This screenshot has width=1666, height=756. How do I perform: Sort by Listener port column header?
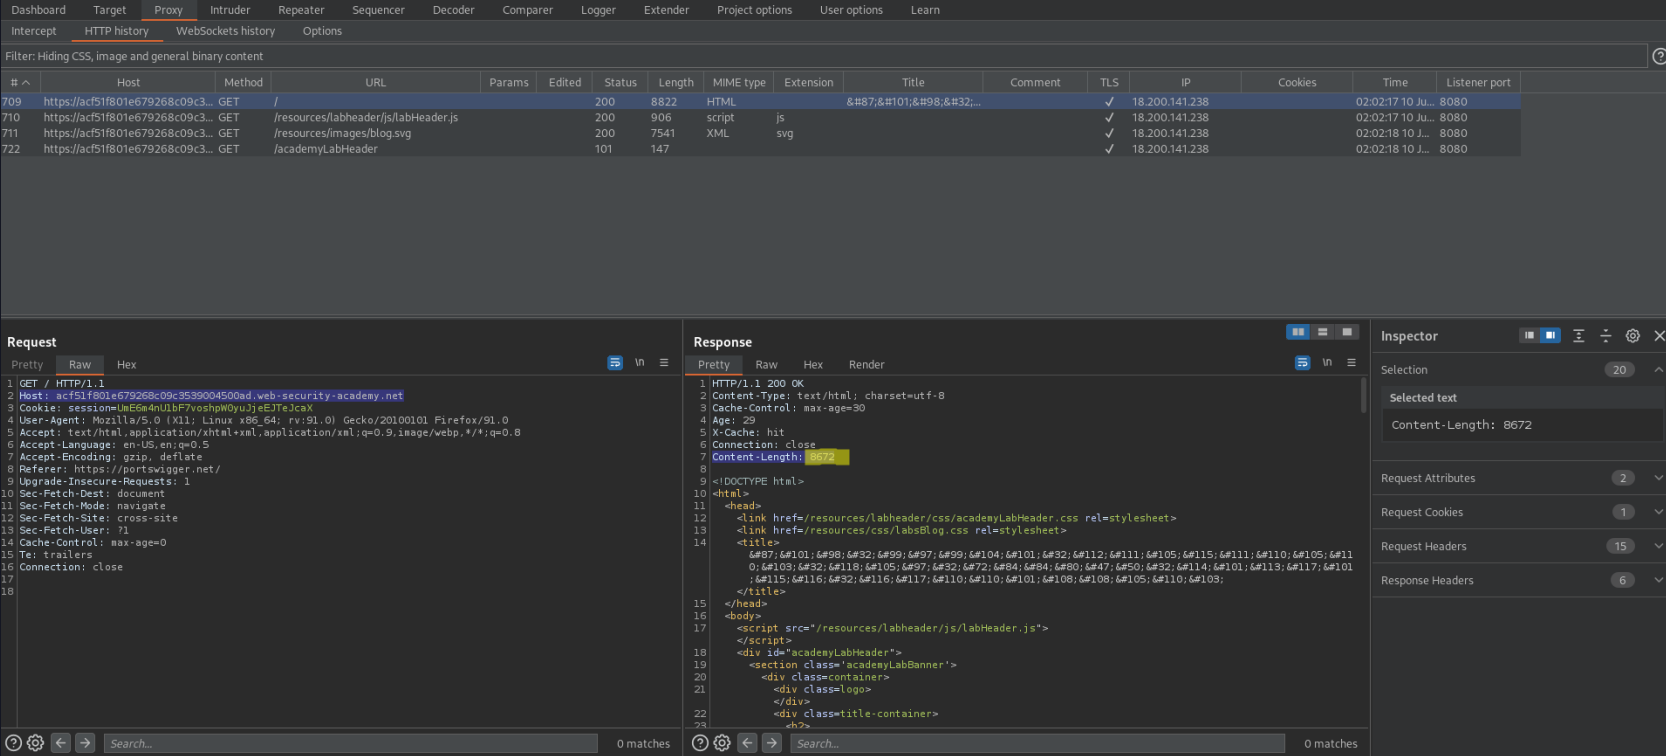(1478, 82)
